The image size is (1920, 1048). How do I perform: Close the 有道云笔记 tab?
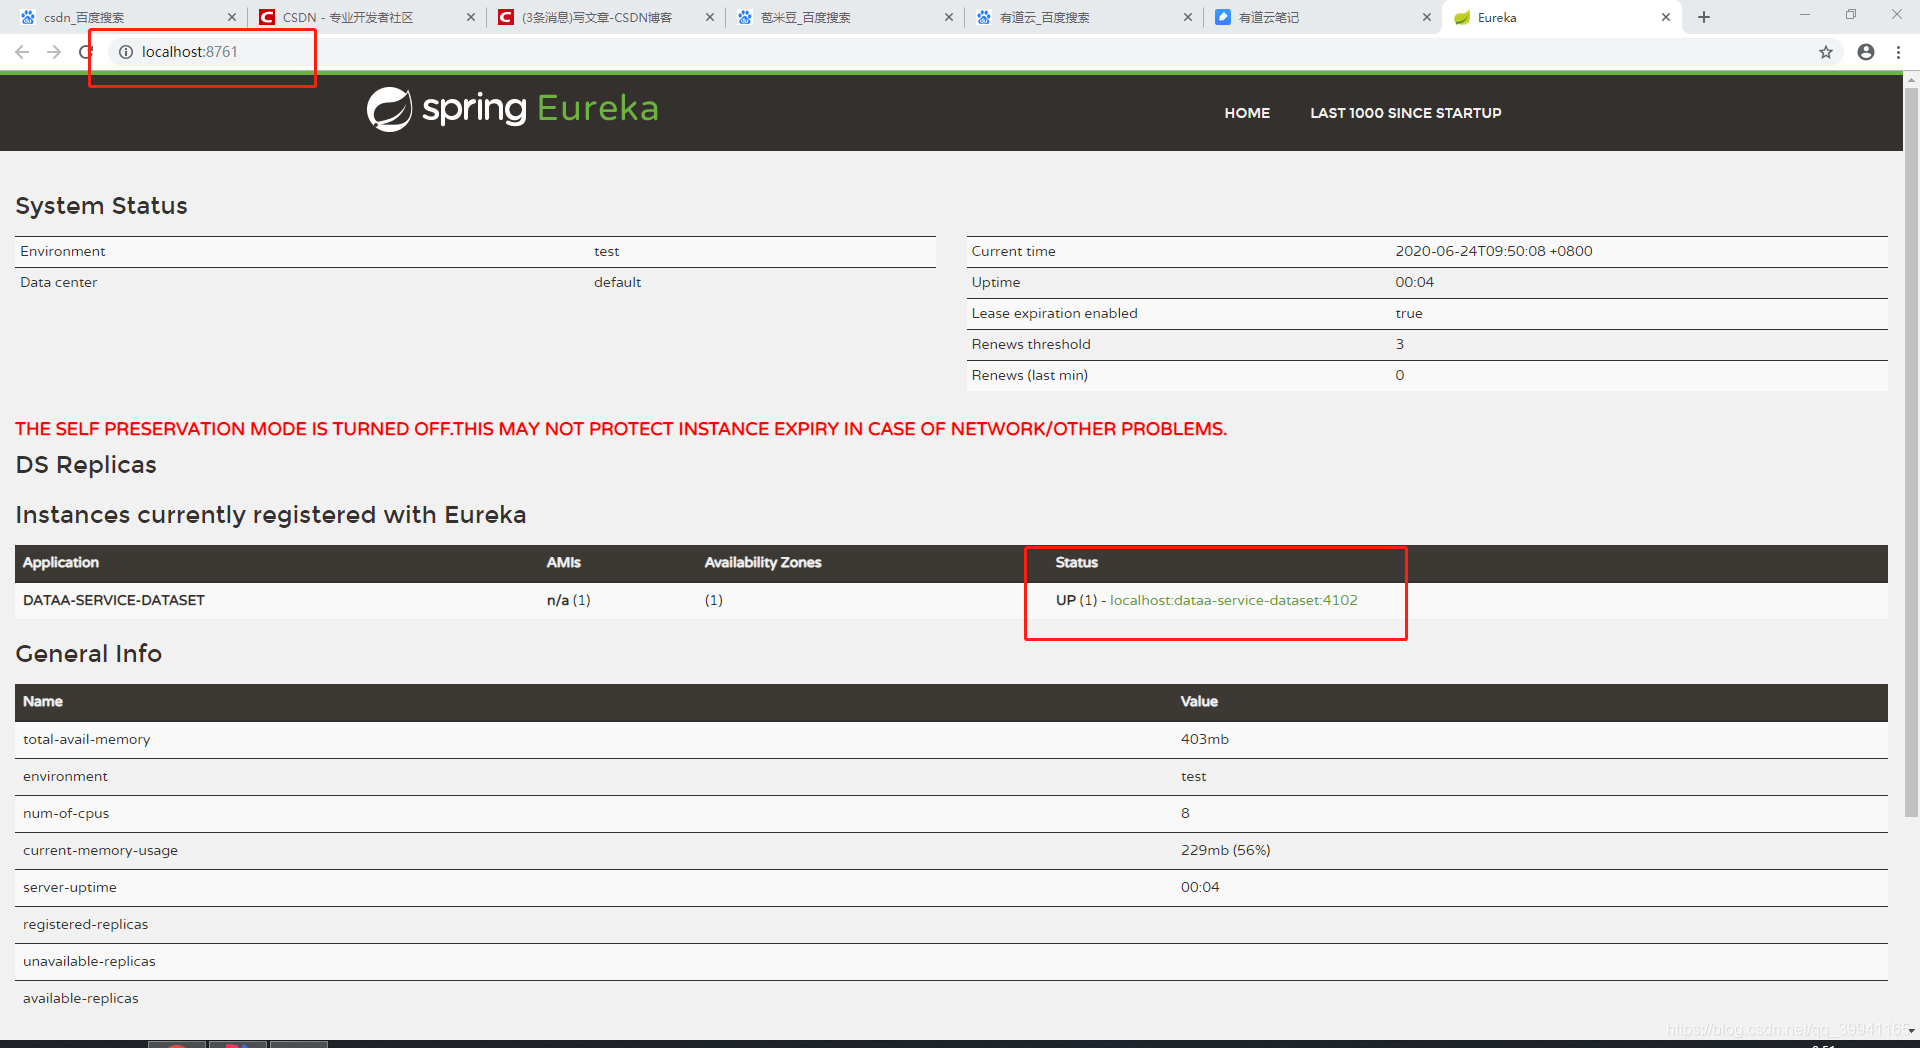point(1427,17)
